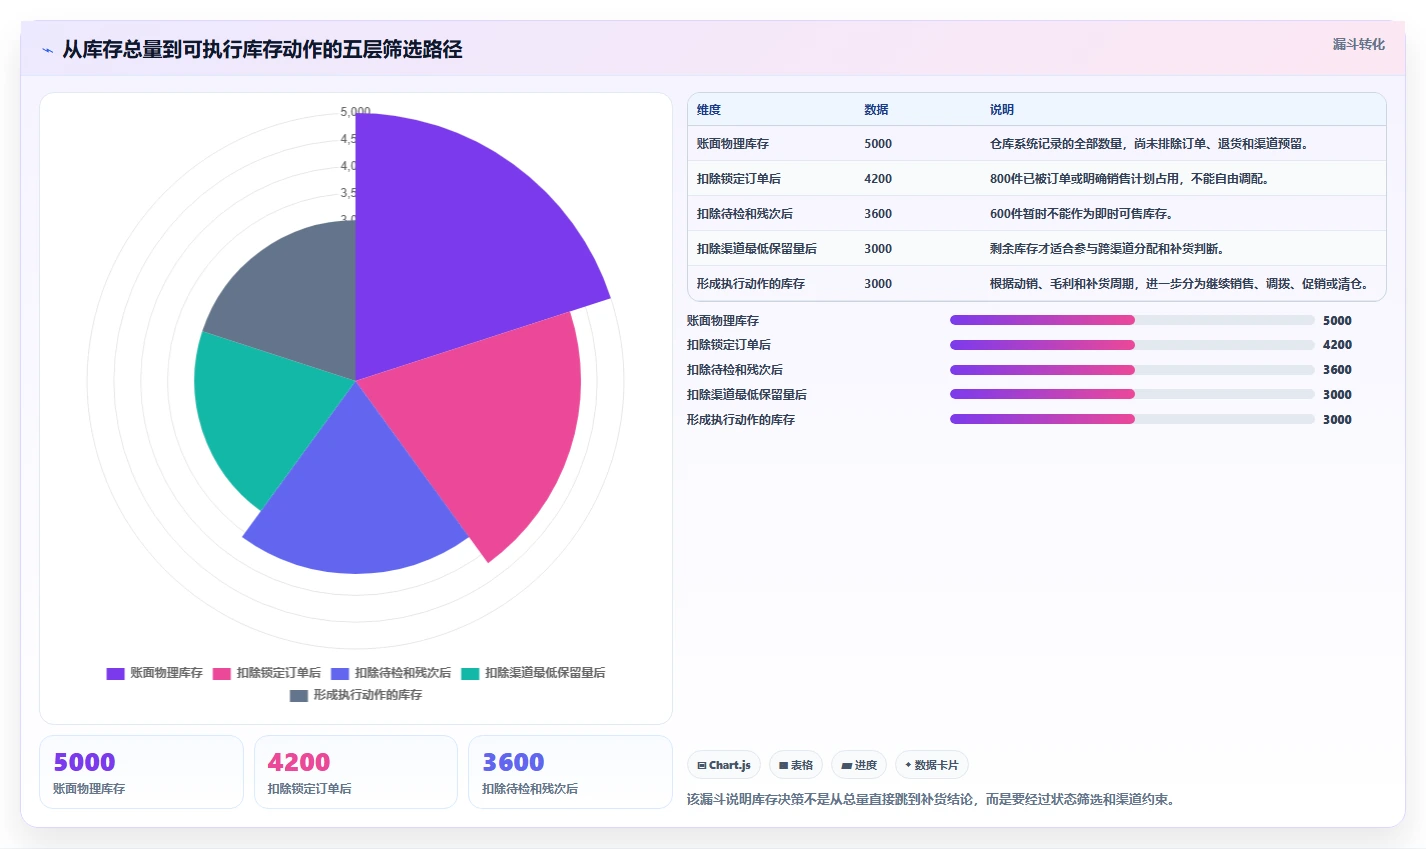Click the footer note starting 该漏斗说明库存决策
This screenshot has width=1426, height=849.
point(933,800)
